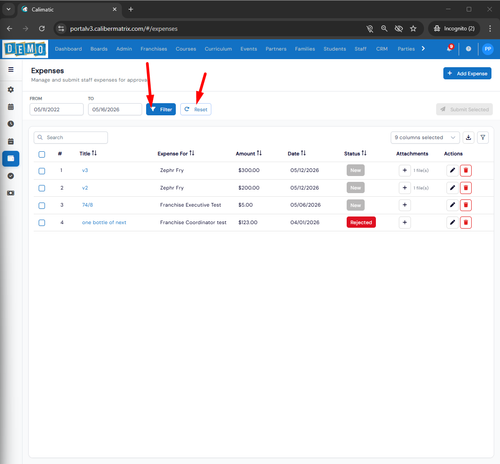The image size is (500, 464).
Task: Delete expense v3 with trash icon
Action: [x=466, y=170]
